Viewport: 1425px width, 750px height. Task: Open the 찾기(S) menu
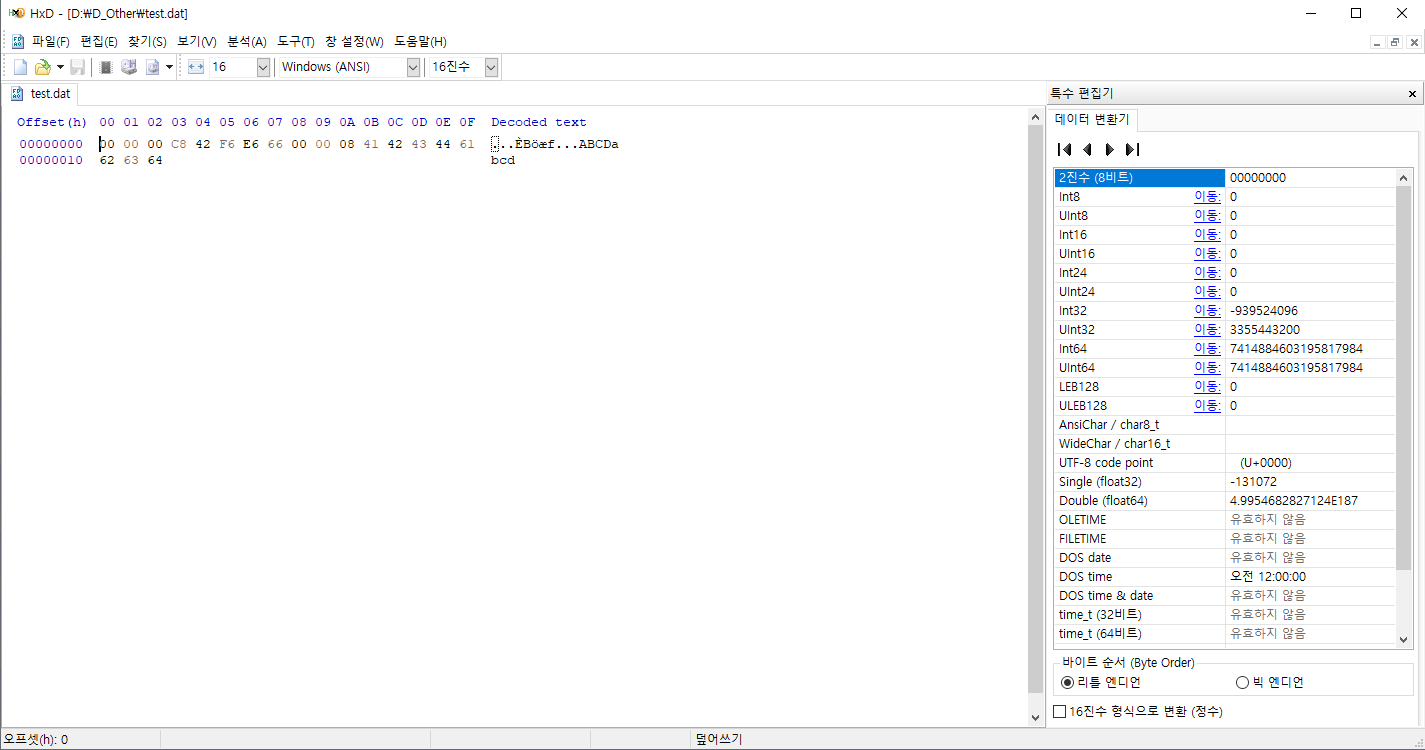[147, 42]
